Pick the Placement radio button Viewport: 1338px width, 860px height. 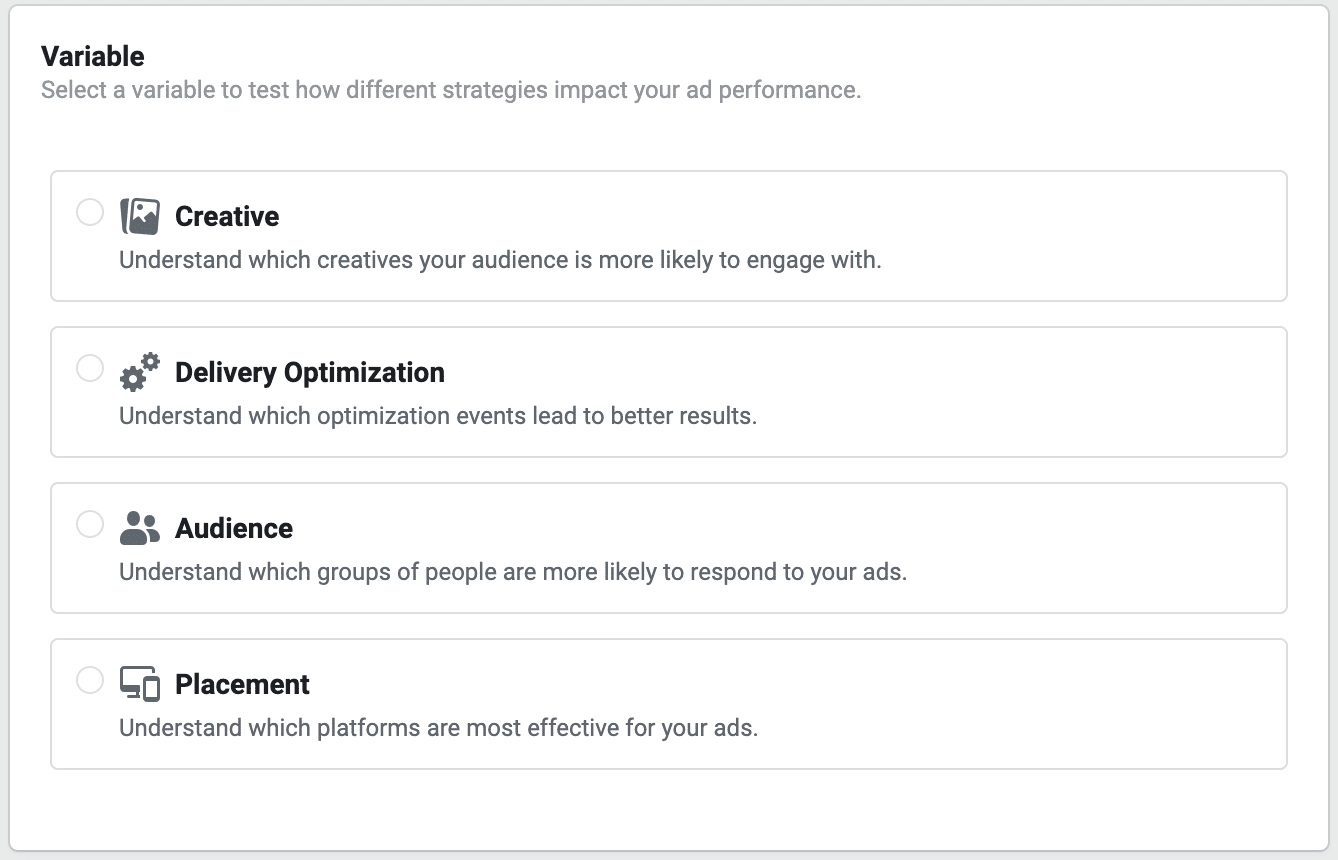(x=90, y=680)
